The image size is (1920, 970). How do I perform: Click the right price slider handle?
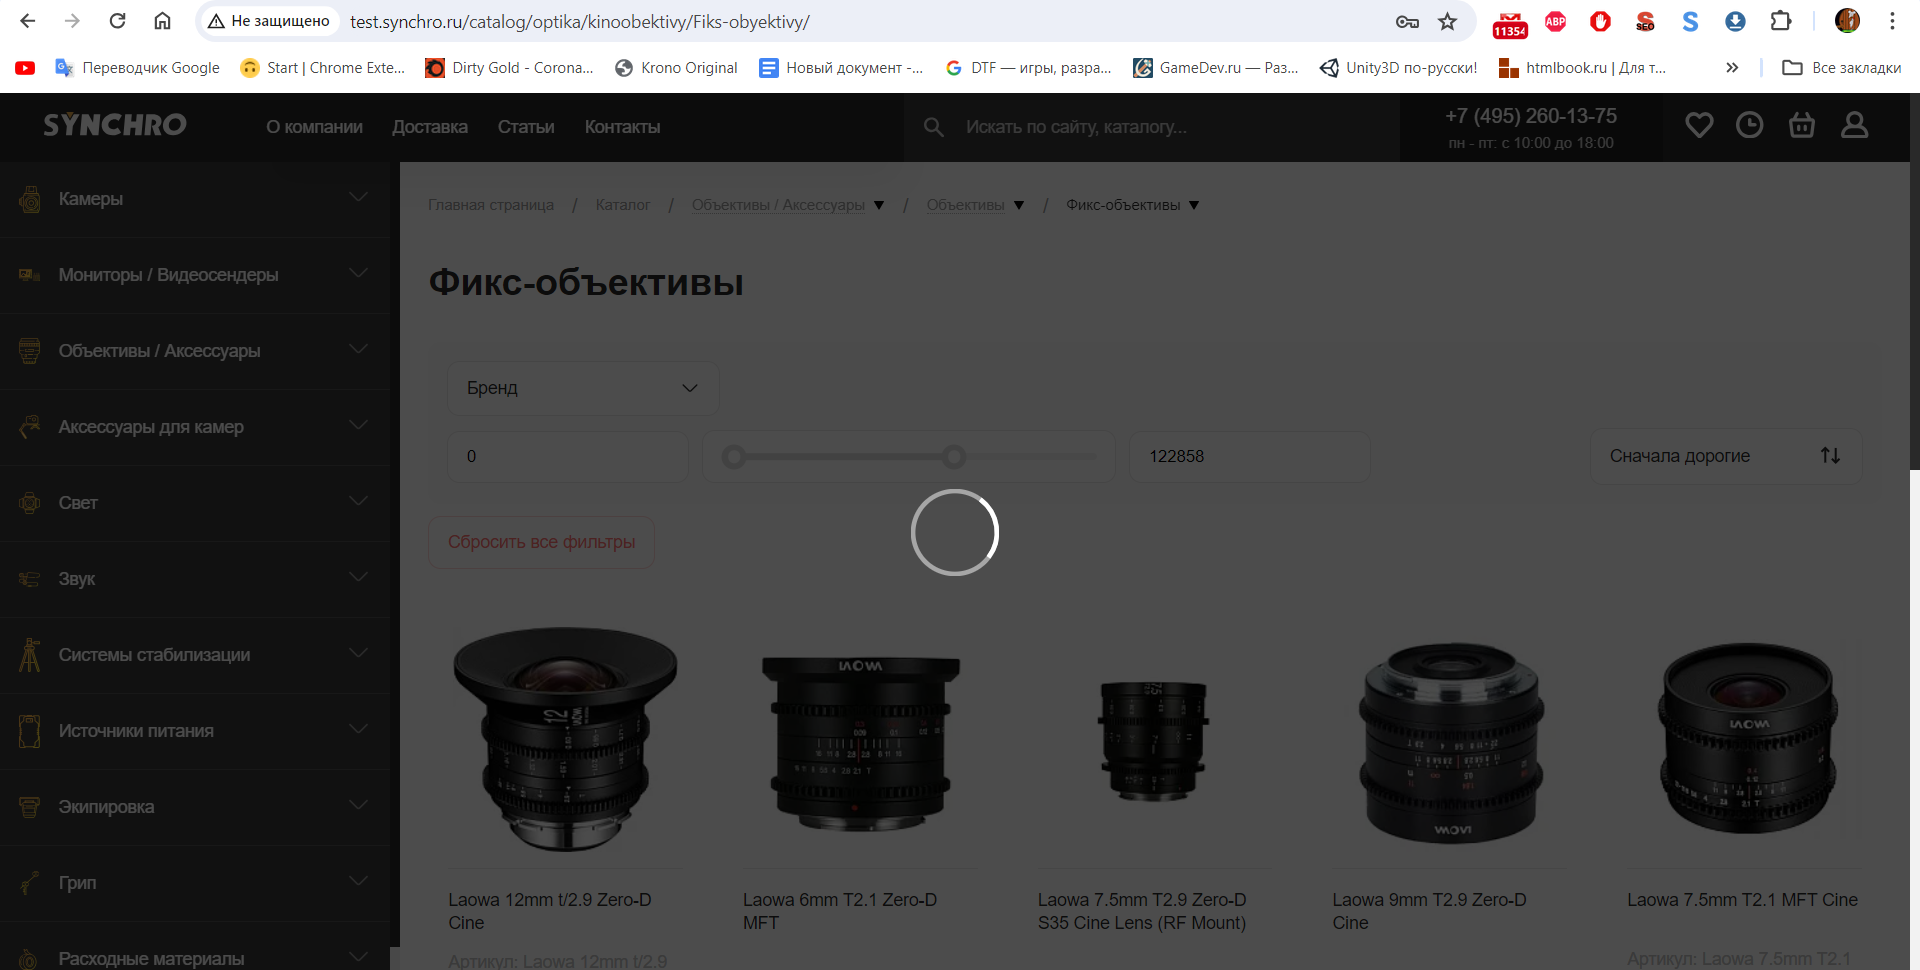[954, 457]
